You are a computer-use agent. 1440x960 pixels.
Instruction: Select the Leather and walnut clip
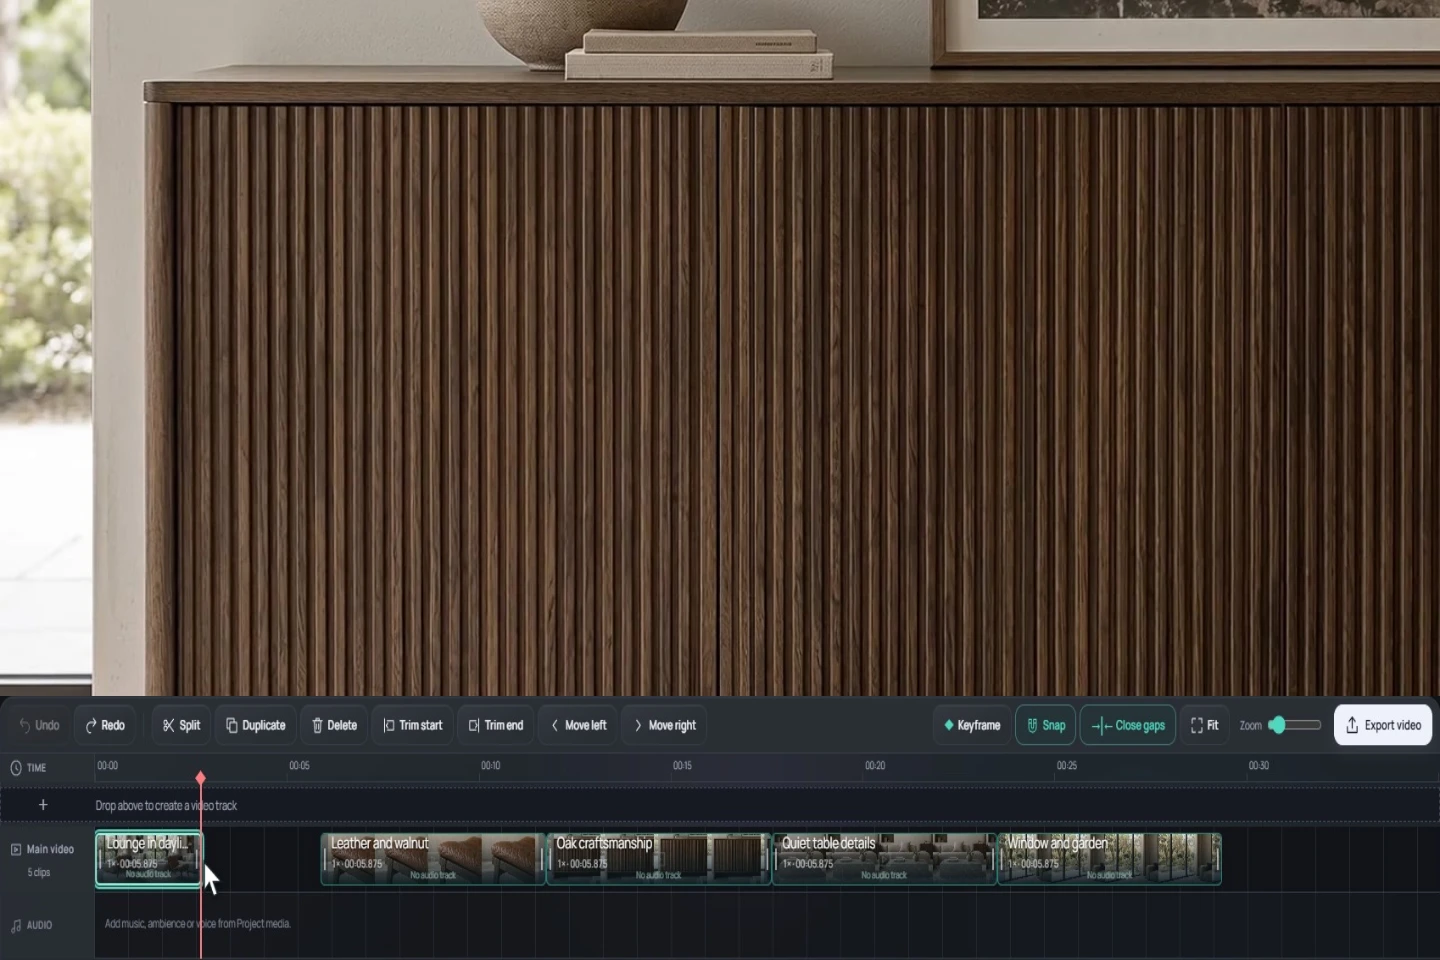[x=433, y=859]
